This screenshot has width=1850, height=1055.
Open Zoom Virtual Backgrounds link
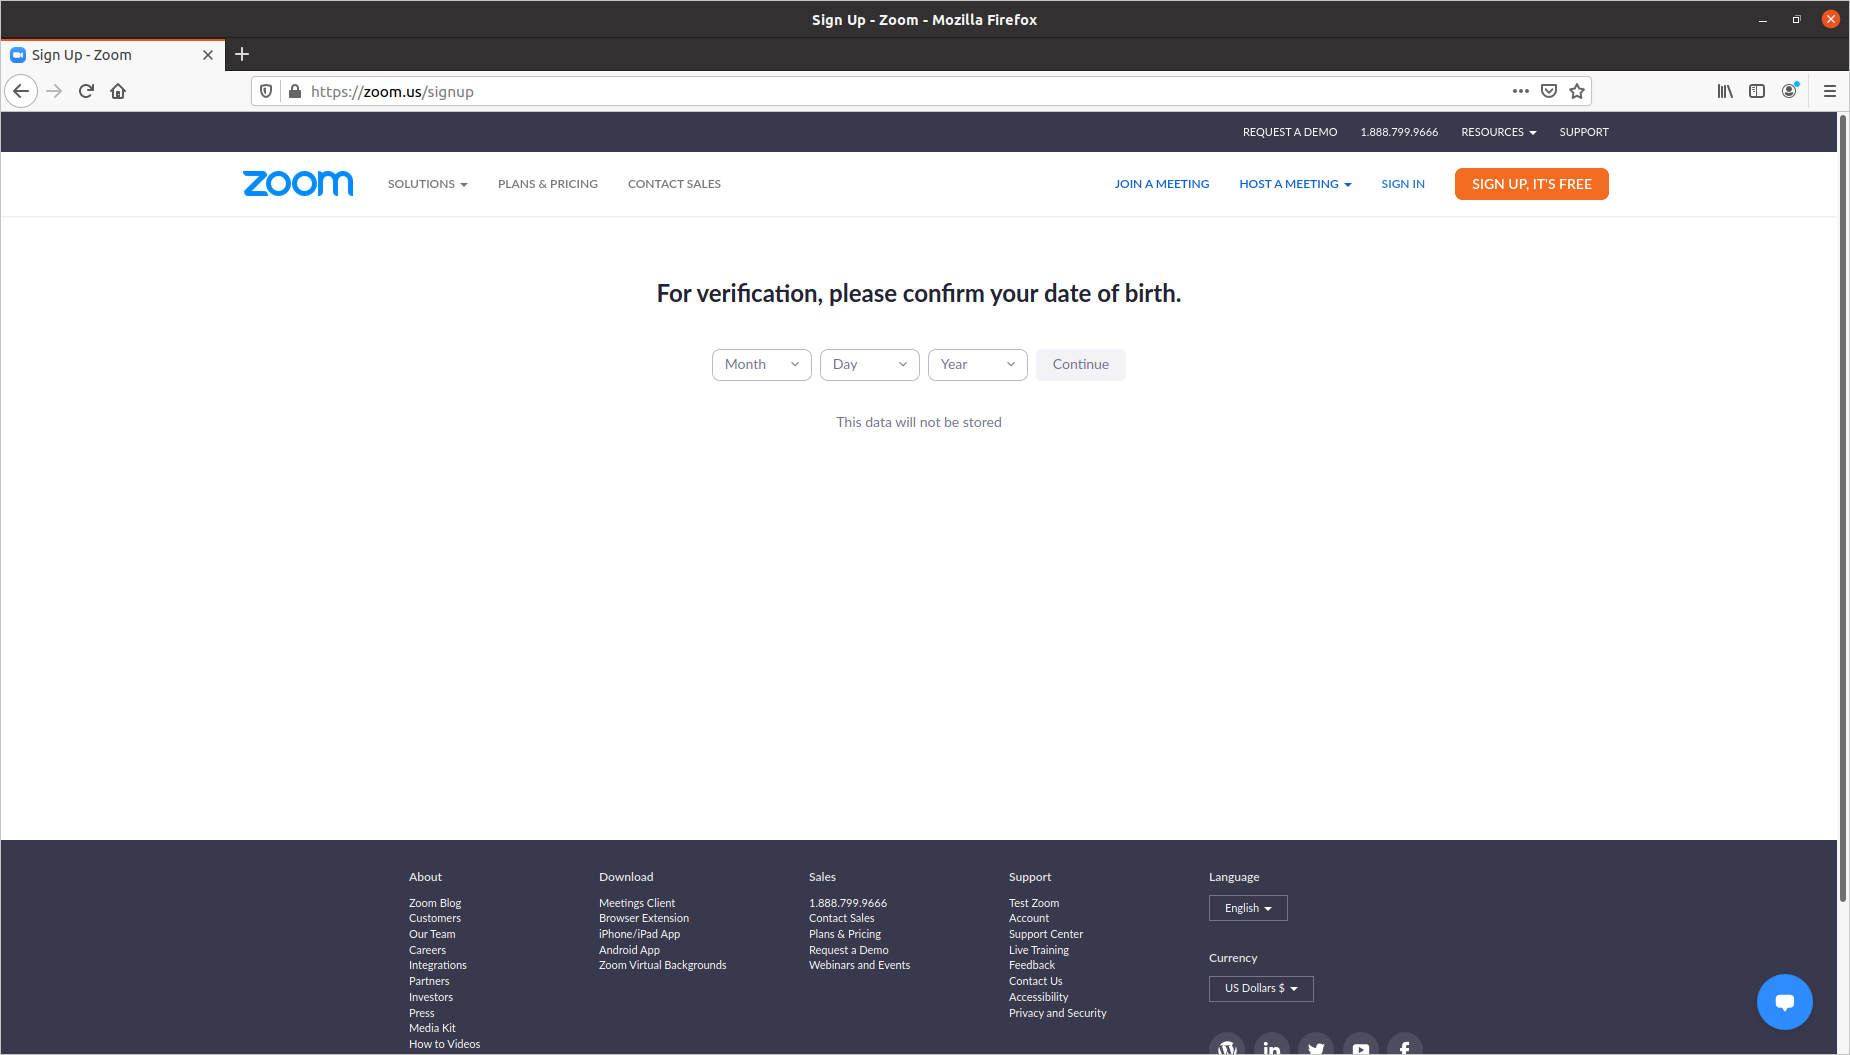[663, 965]
